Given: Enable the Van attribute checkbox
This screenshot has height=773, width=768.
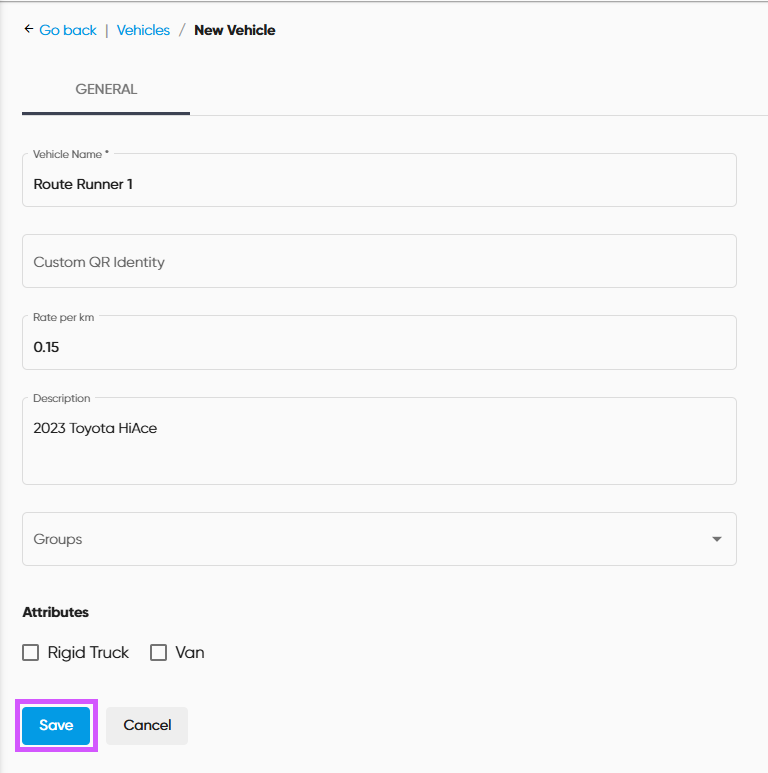Looking at the screenshot, I should 158,653.
